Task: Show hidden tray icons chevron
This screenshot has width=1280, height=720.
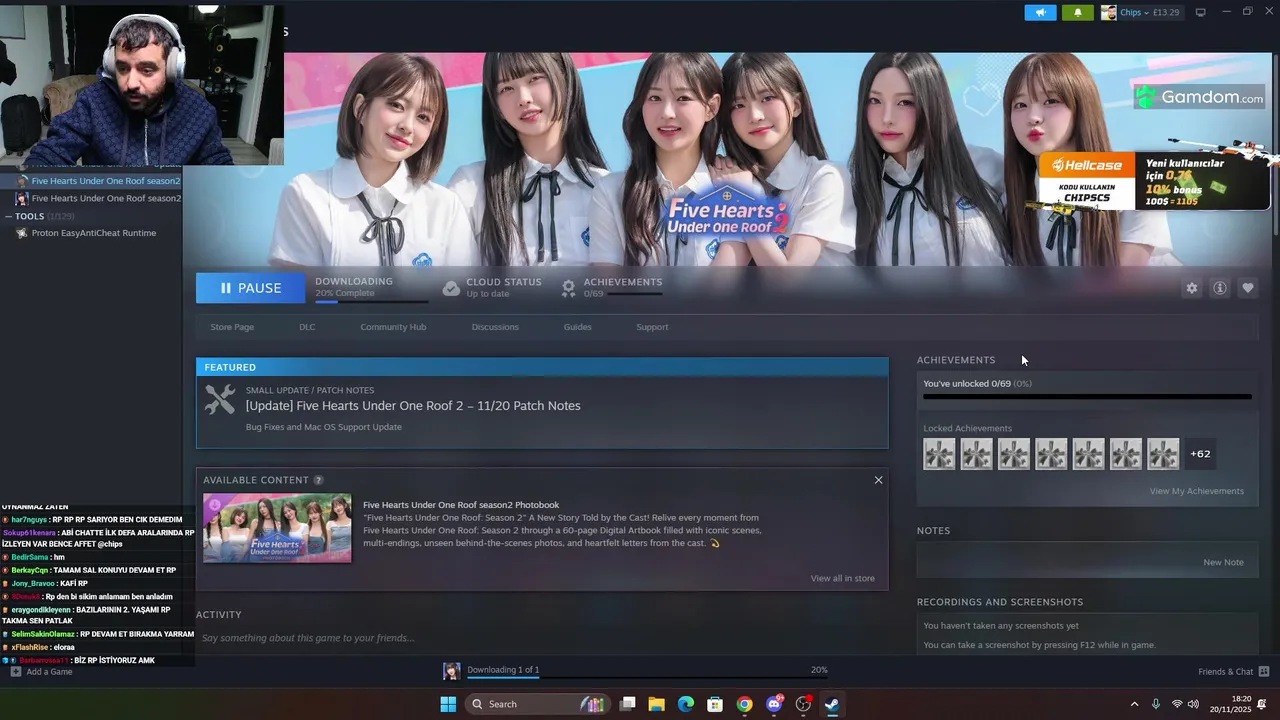Action: (x=1134, y=704)
